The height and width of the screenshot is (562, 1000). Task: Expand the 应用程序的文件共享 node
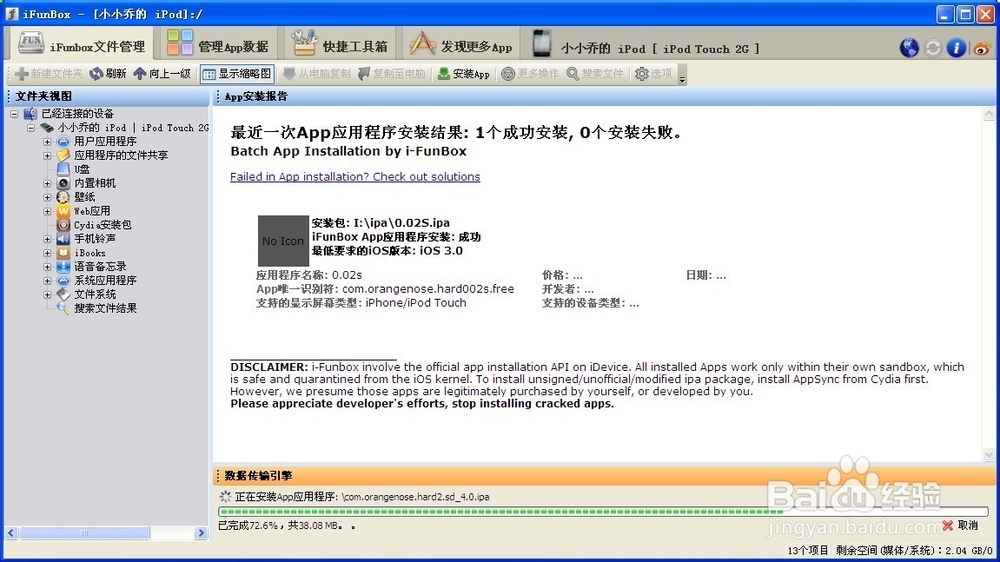click(47, 156)
